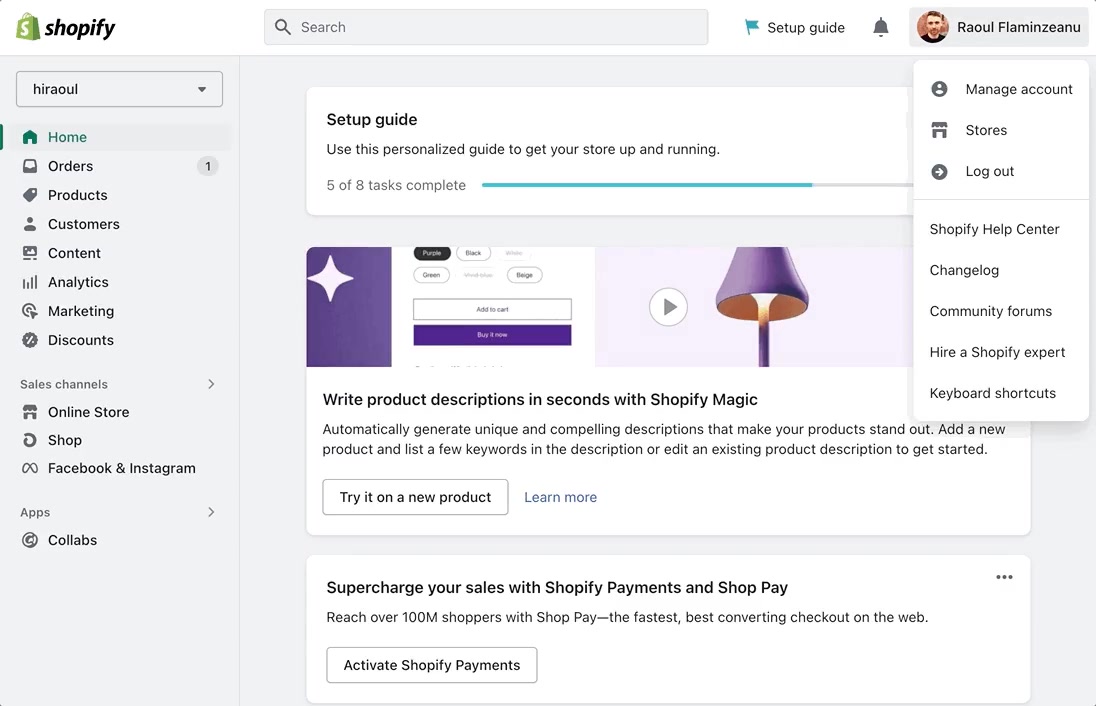Open the hiraoul store switcher dropdown
The width and height of the screenshot is (1096, 706).
[120, 89]
